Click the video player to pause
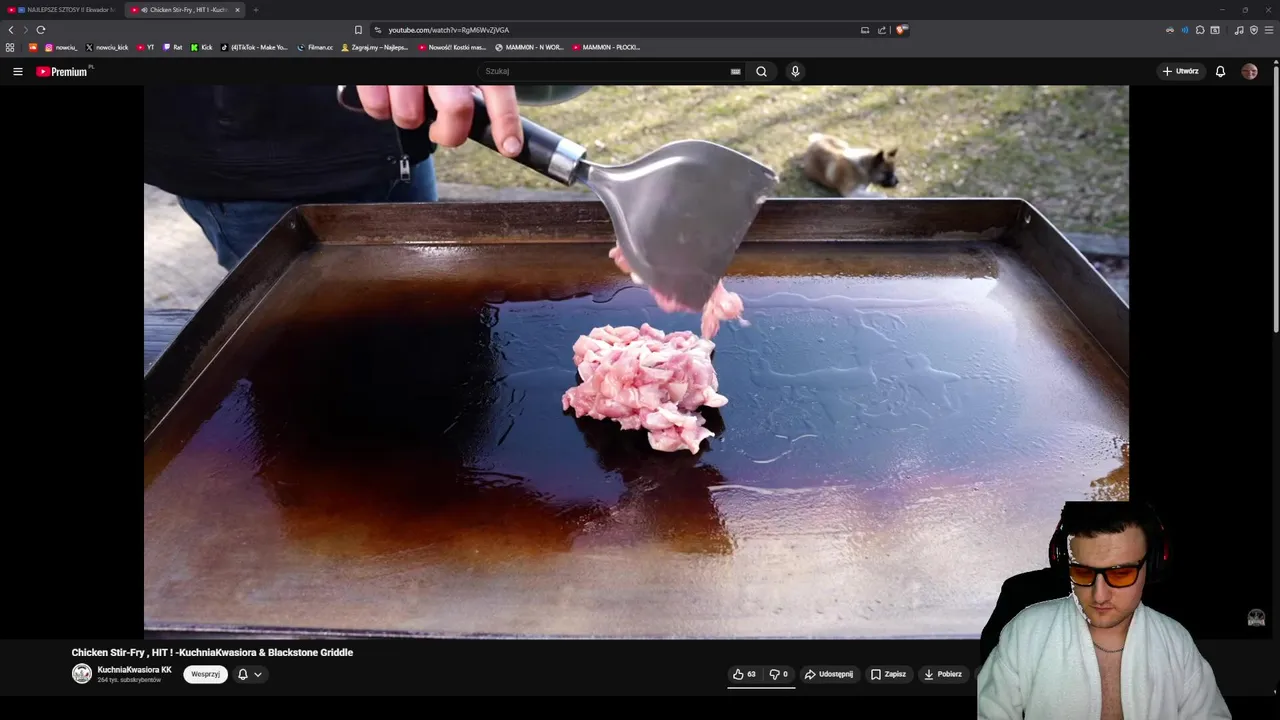 click(x=636, y=361)
